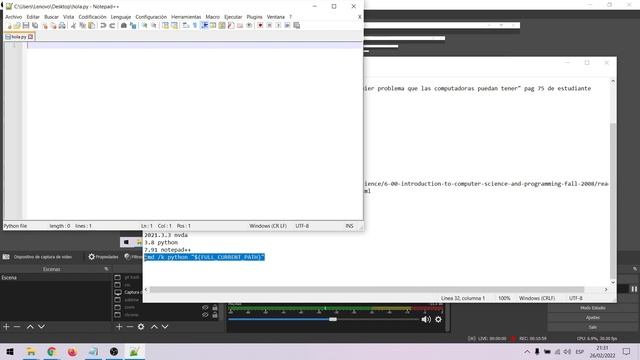The image size is (640, 360).
Task: Click the red Record Macro icon
Action: (x=260, y=25)
